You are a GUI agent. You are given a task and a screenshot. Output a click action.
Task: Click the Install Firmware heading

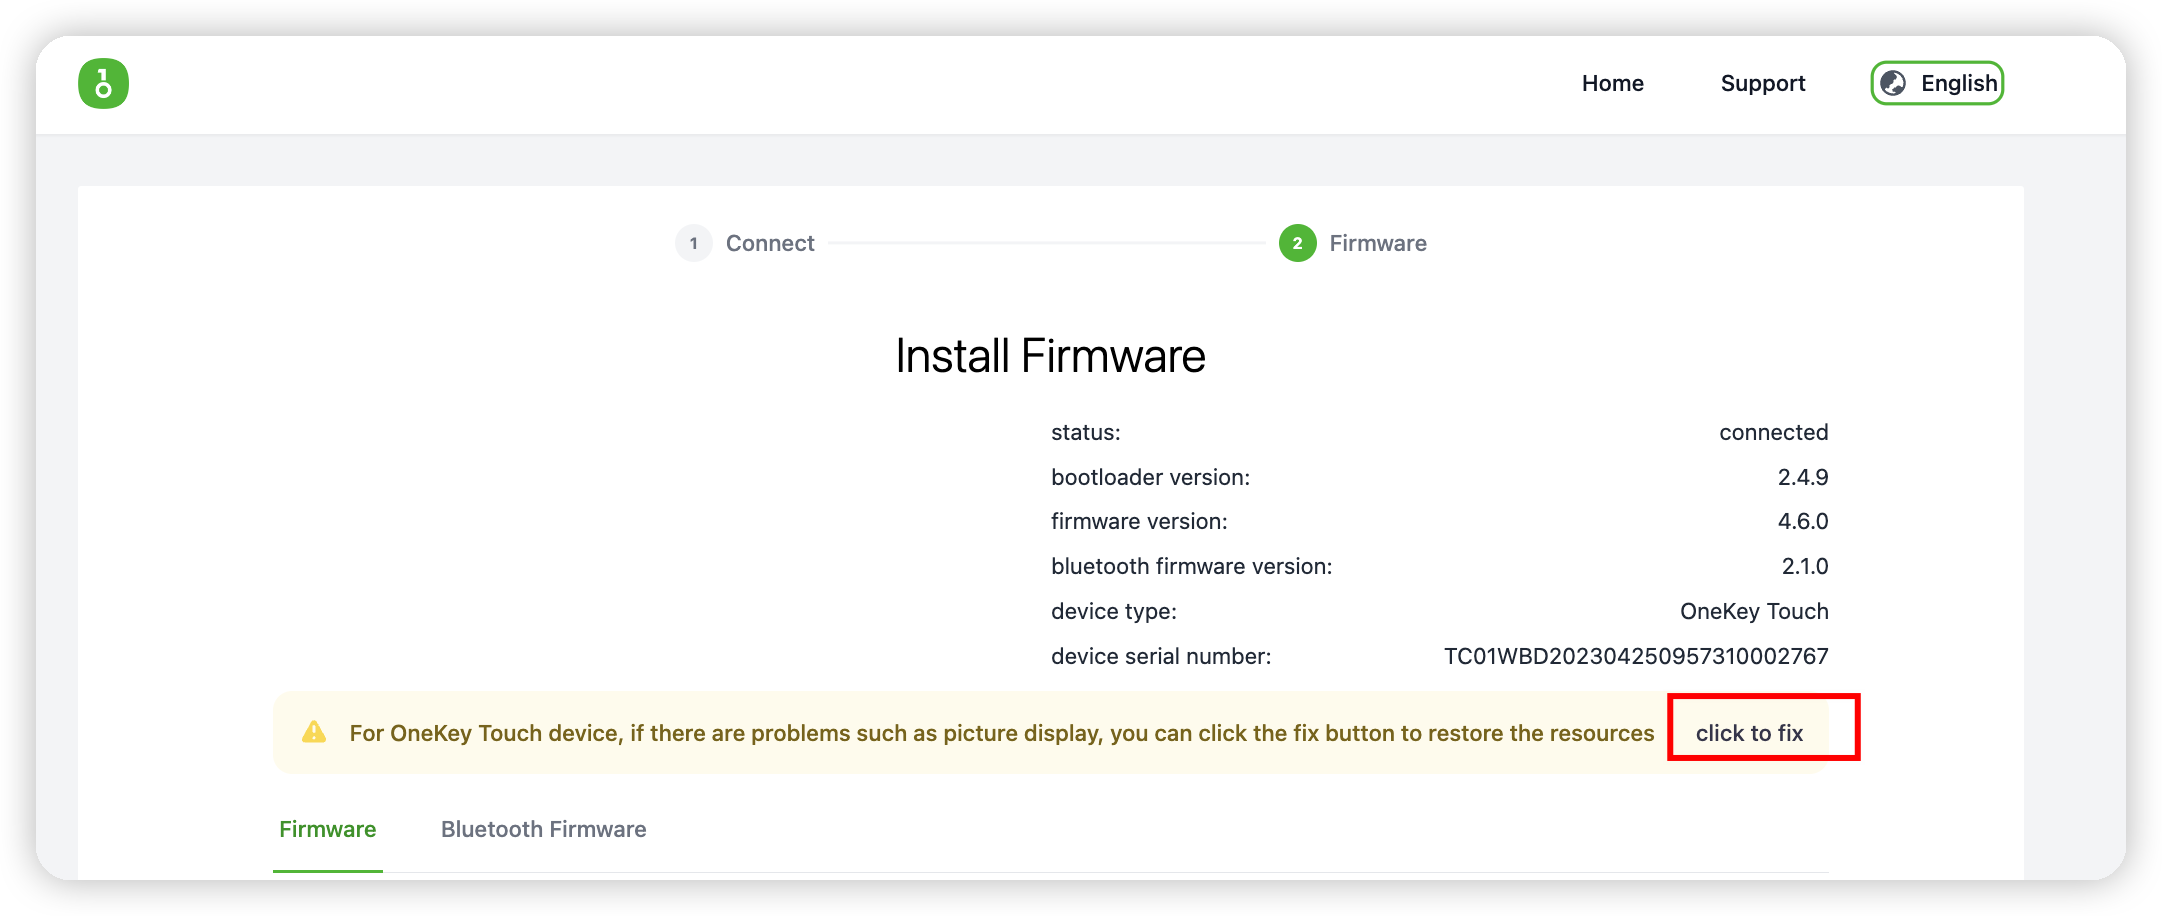click(x=1050, y=356)
